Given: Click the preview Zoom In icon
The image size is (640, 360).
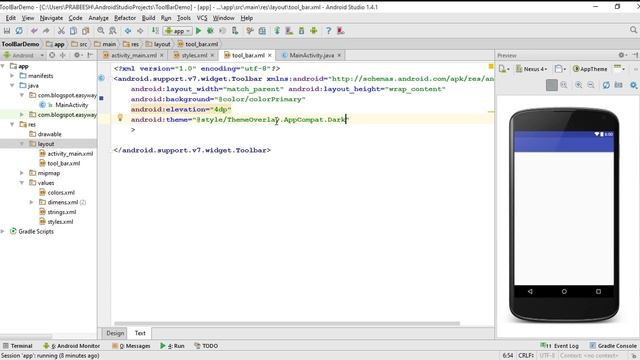Looking at the screenshot, I should tap(579, 85).
